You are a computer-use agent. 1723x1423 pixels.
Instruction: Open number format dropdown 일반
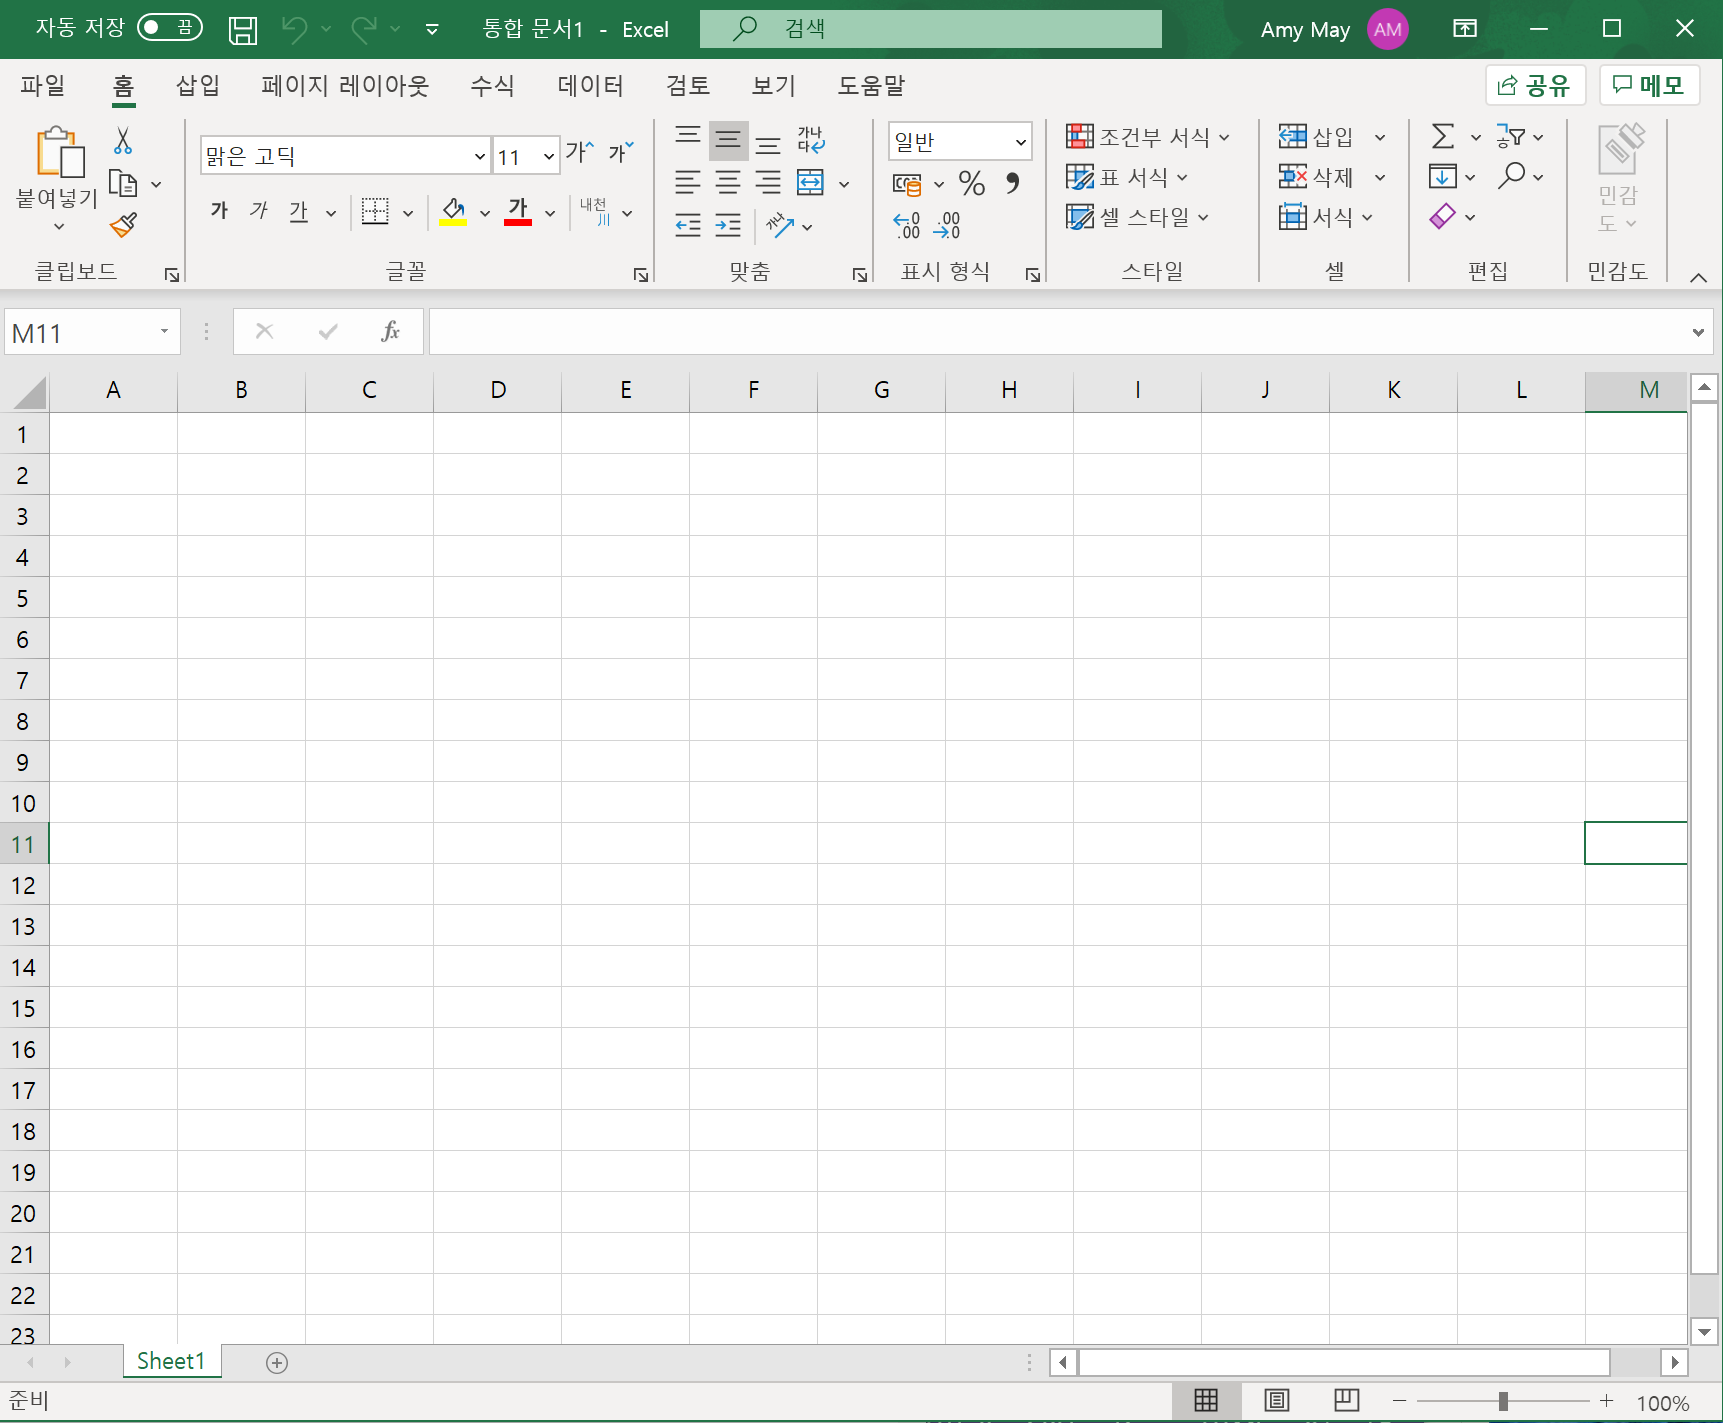(x=1020, y=142)
